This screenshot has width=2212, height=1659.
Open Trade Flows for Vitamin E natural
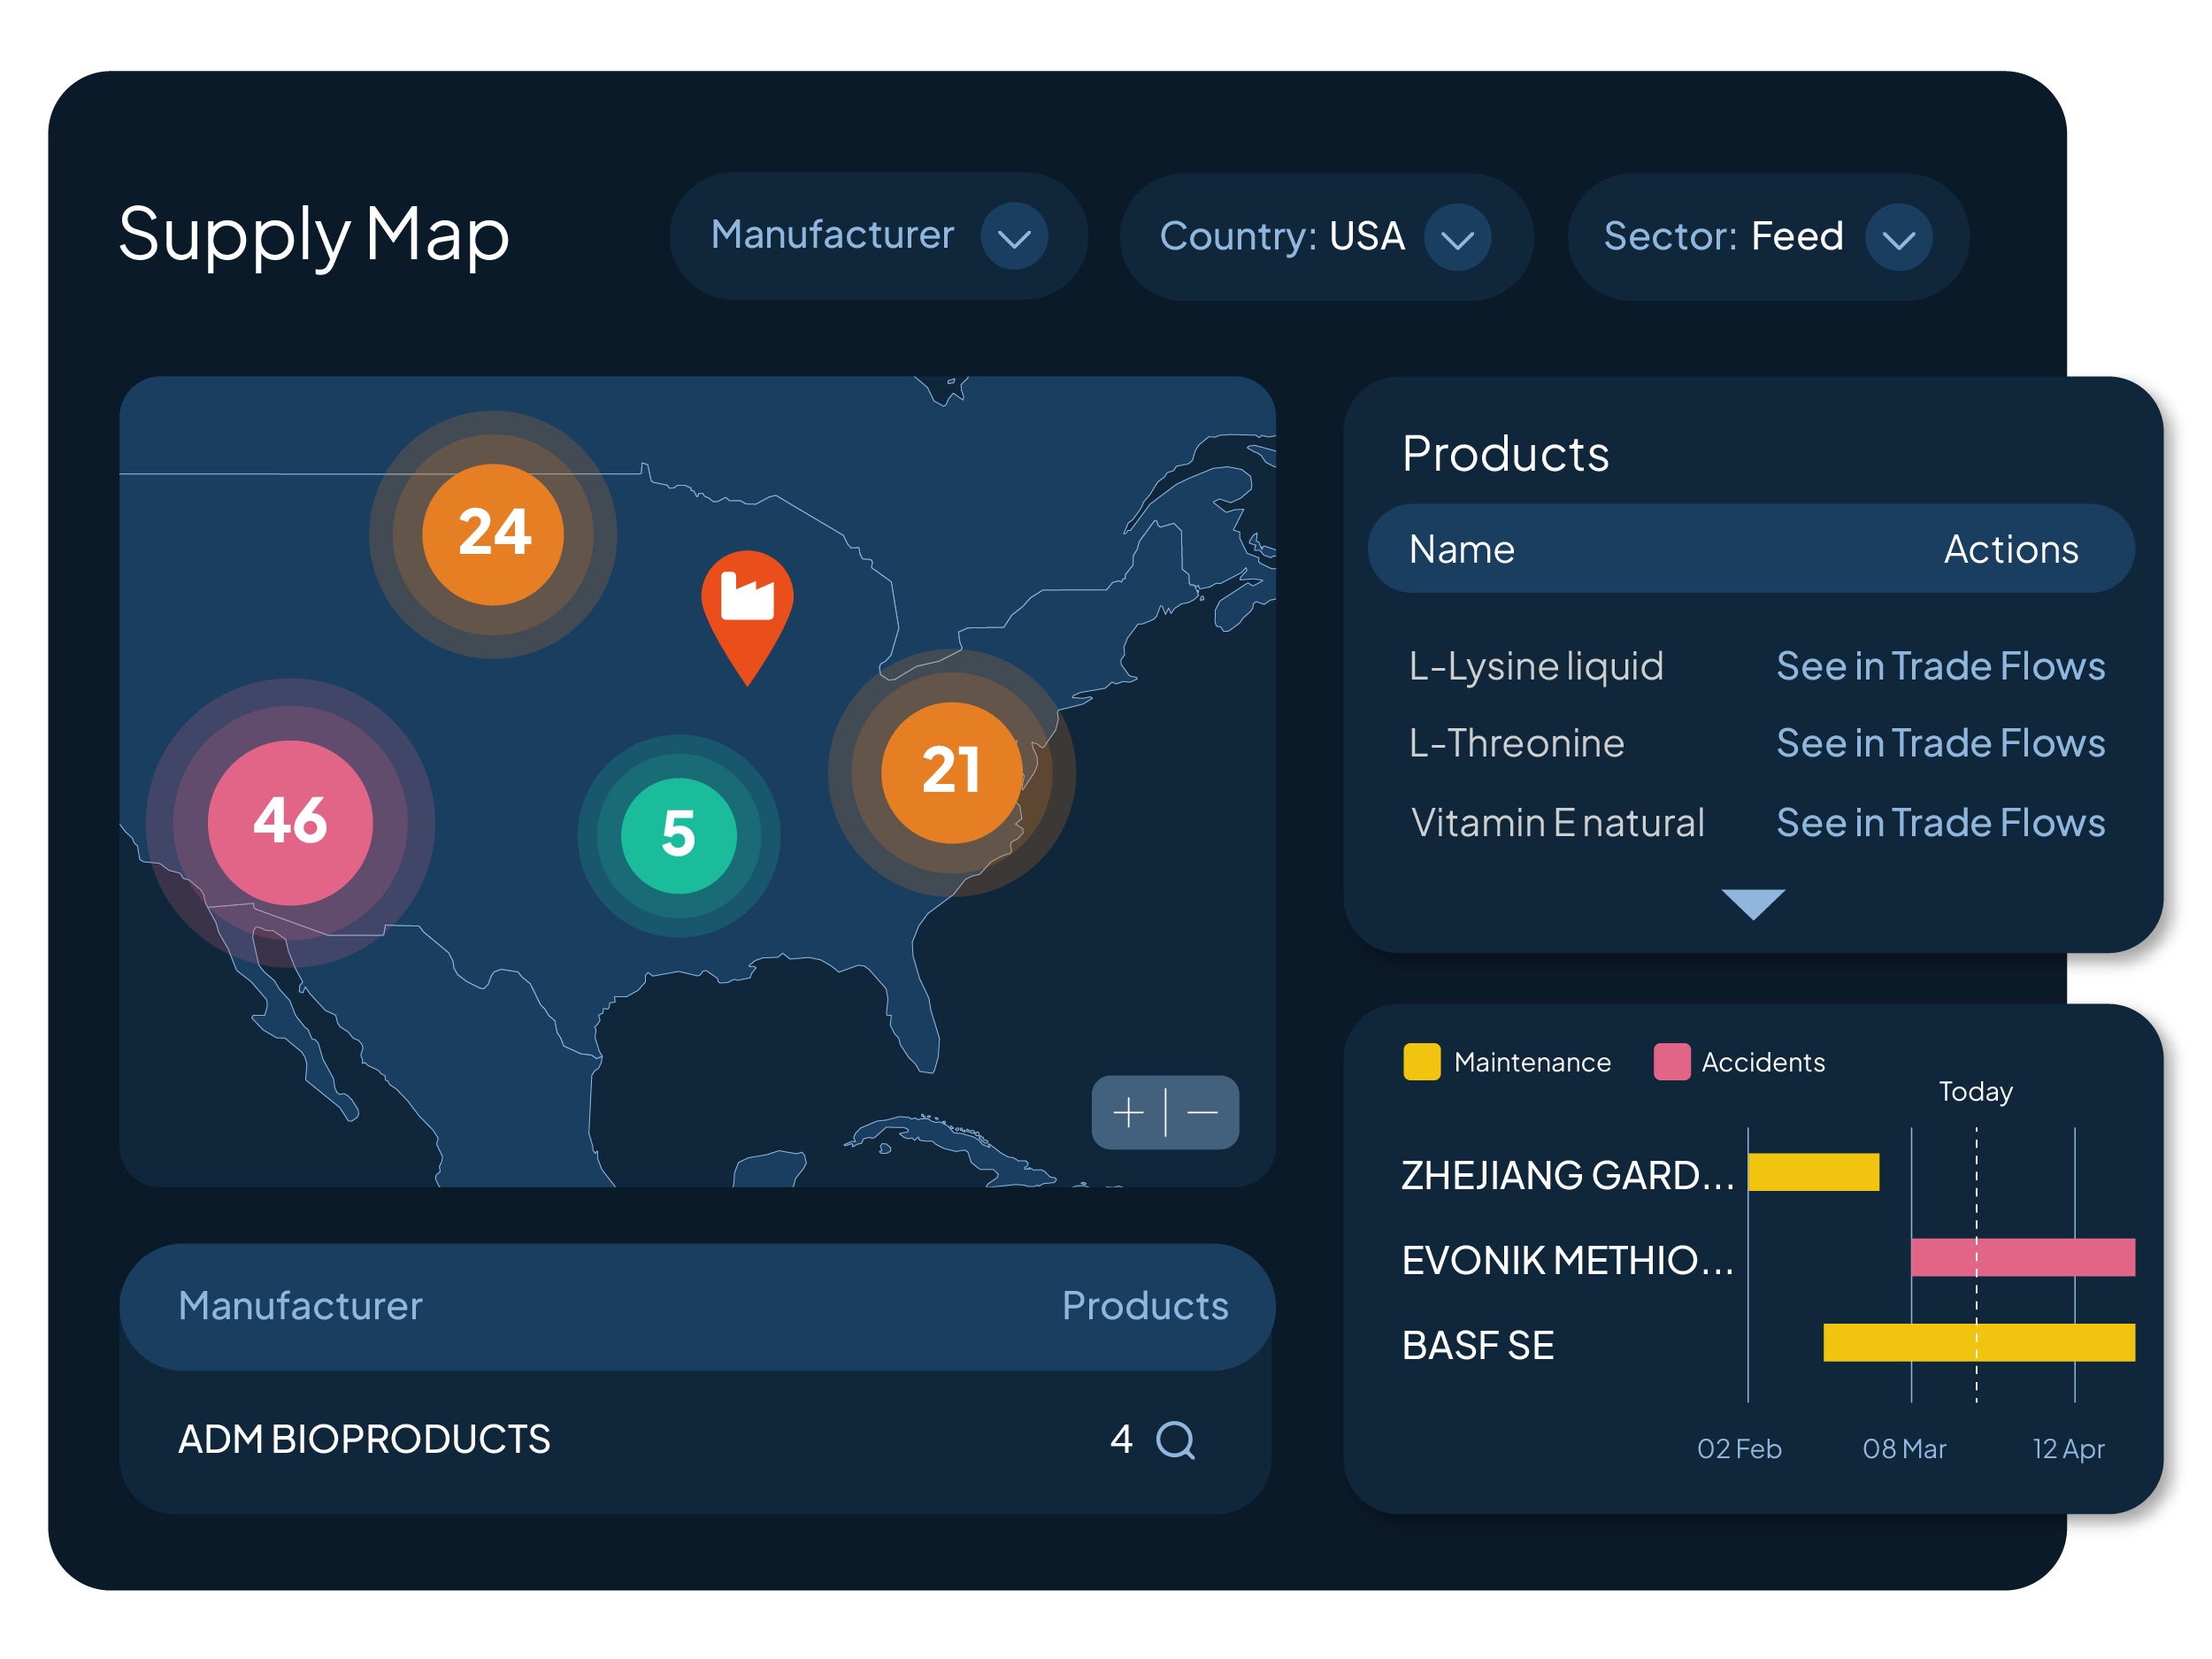tap(1939, 822)
